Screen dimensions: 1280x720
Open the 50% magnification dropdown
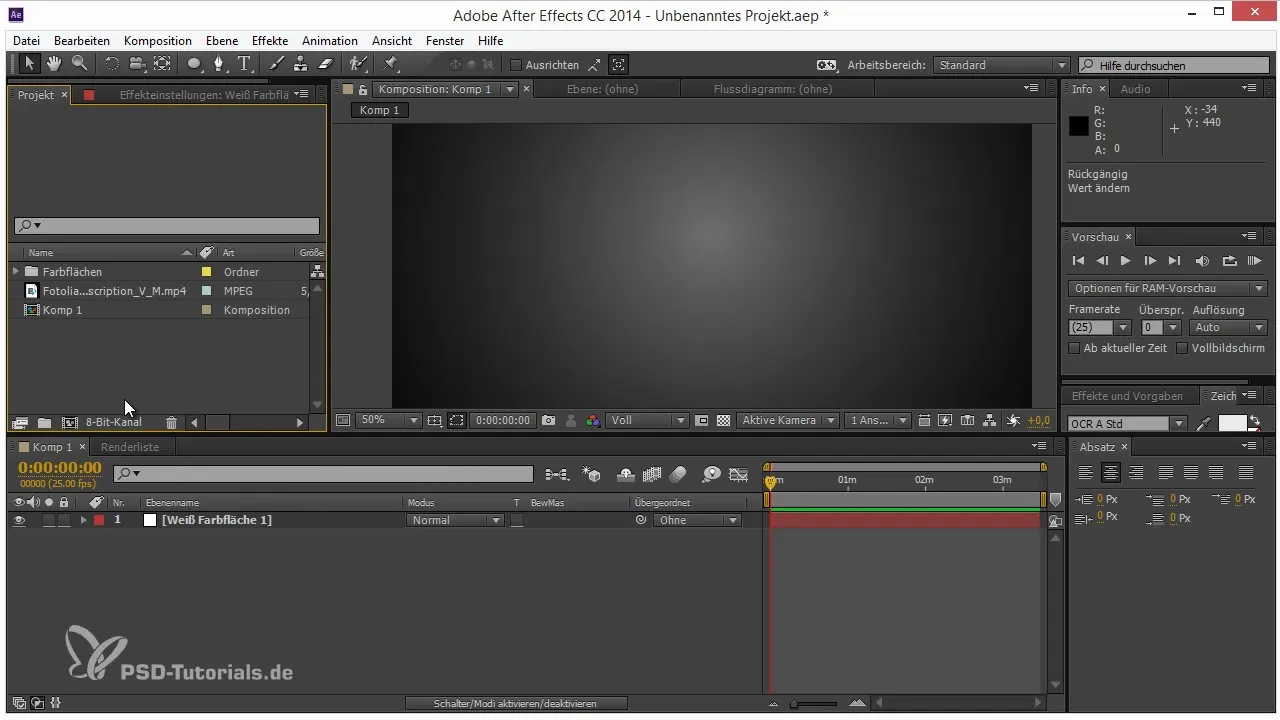(388, 421)
